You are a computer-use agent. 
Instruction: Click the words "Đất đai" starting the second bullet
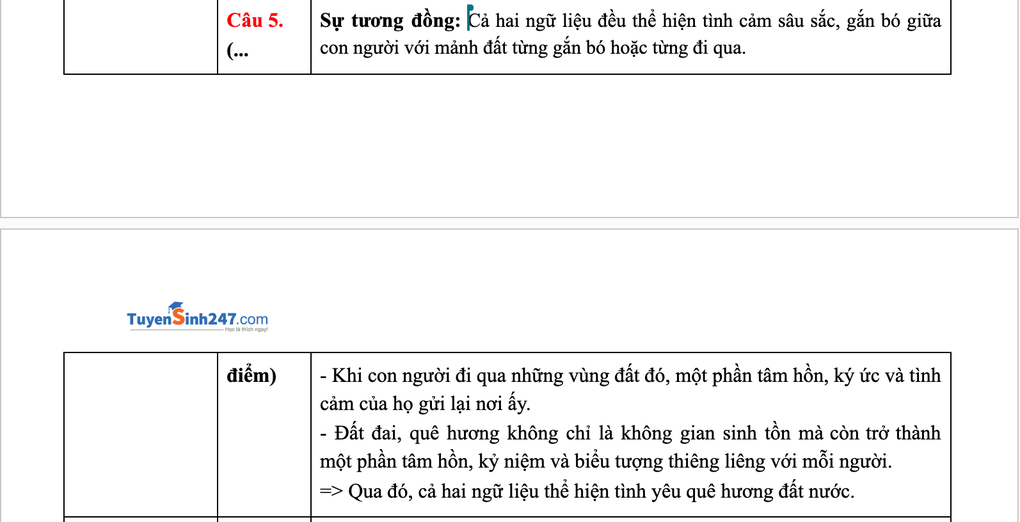[360, 434]
